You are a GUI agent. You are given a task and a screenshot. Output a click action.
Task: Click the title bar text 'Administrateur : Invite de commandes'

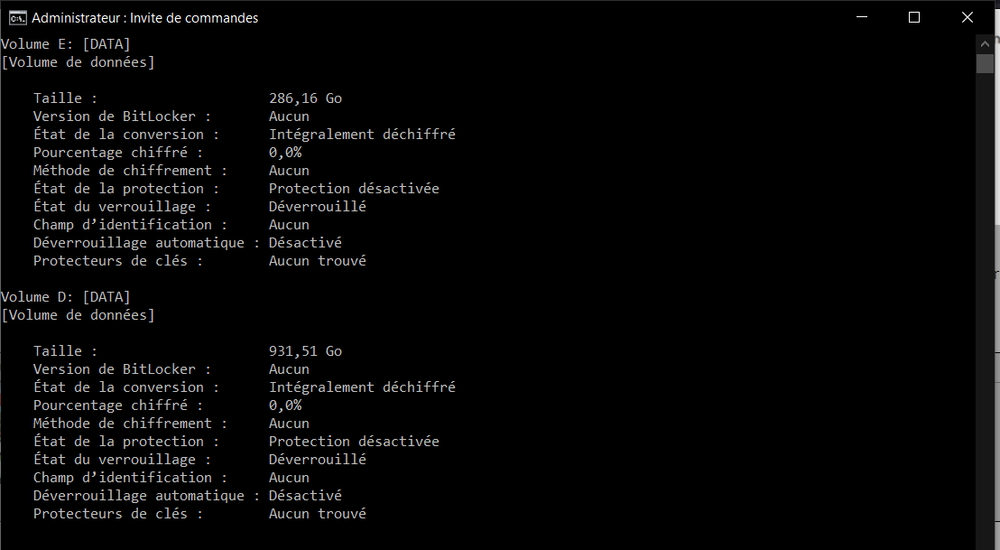point(144,17)
